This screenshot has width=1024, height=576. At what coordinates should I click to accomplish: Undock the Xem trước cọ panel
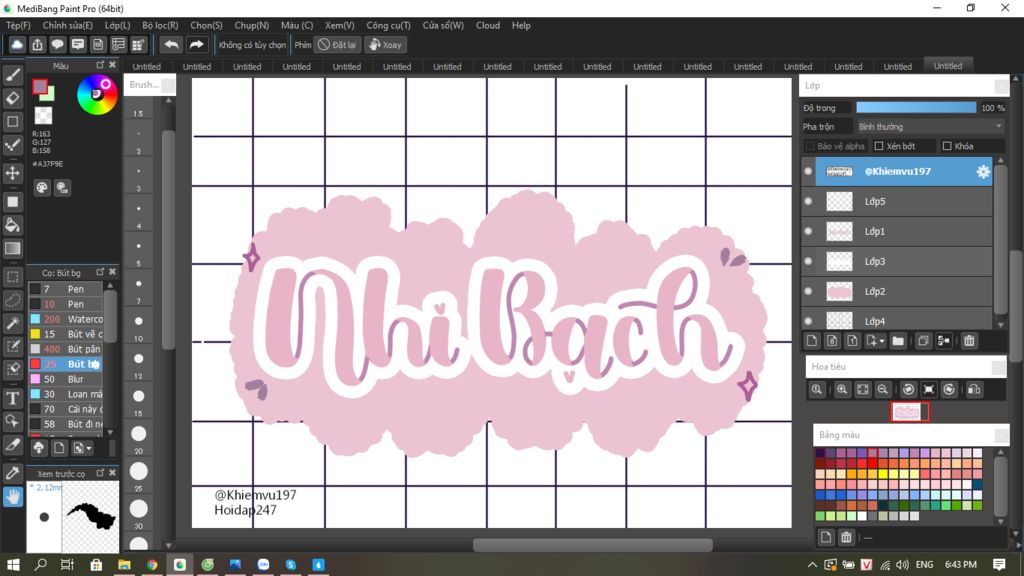point(100,473)
